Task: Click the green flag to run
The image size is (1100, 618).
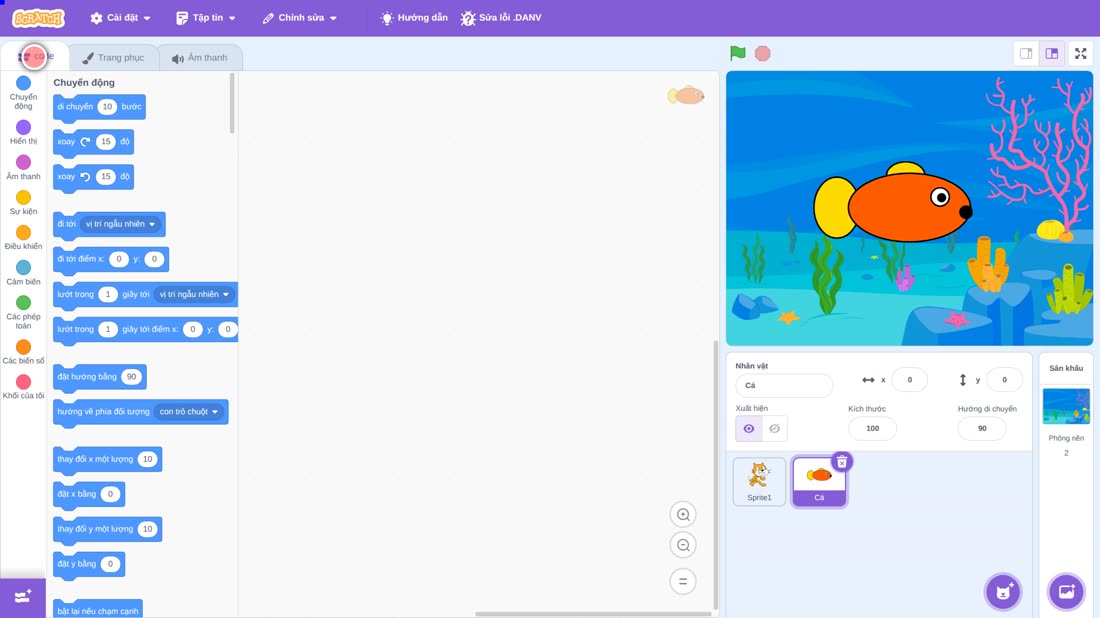Action: [x=737, y=53]
